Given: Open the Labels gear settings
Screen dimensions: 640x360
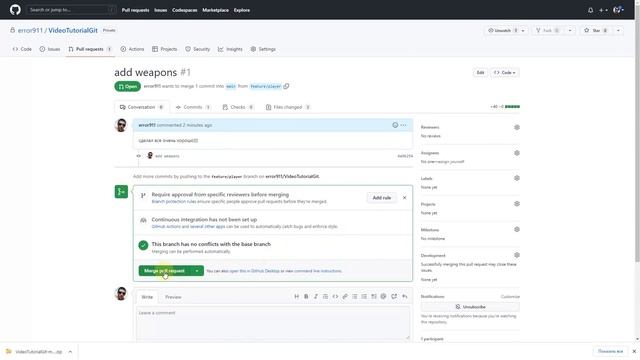Looking at the screenshot, I should pos(517,178).
